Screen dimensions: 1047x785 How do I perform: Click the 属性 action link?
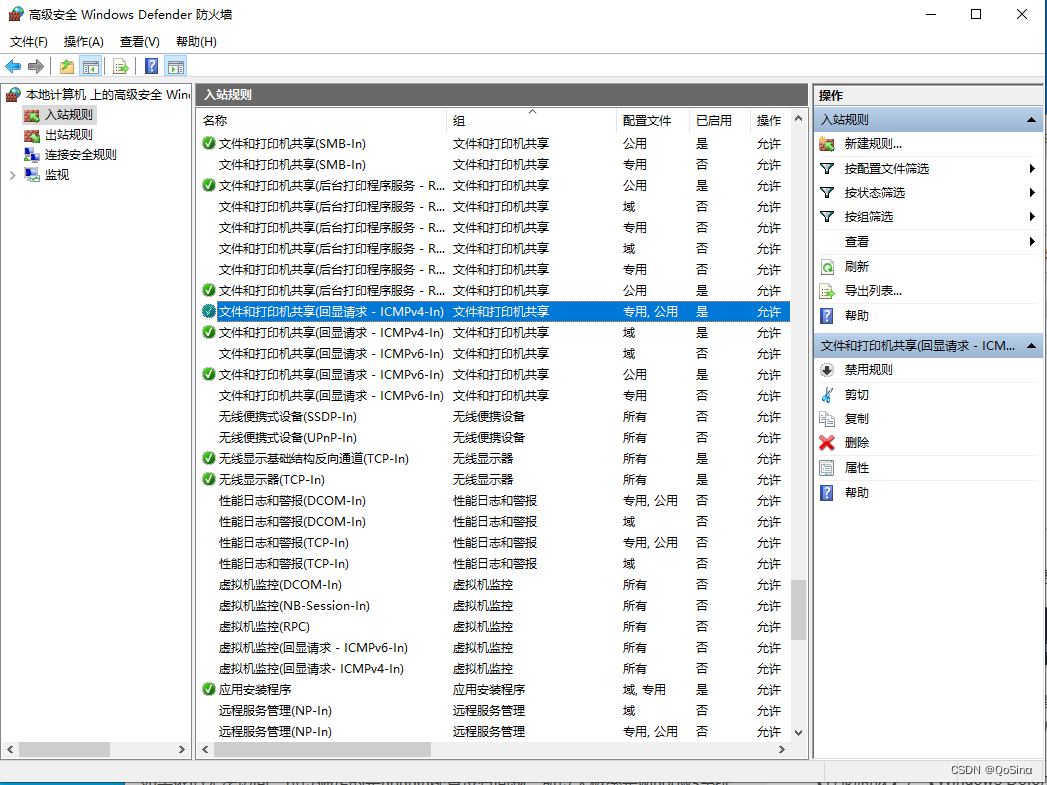click(x=857, y=468)
